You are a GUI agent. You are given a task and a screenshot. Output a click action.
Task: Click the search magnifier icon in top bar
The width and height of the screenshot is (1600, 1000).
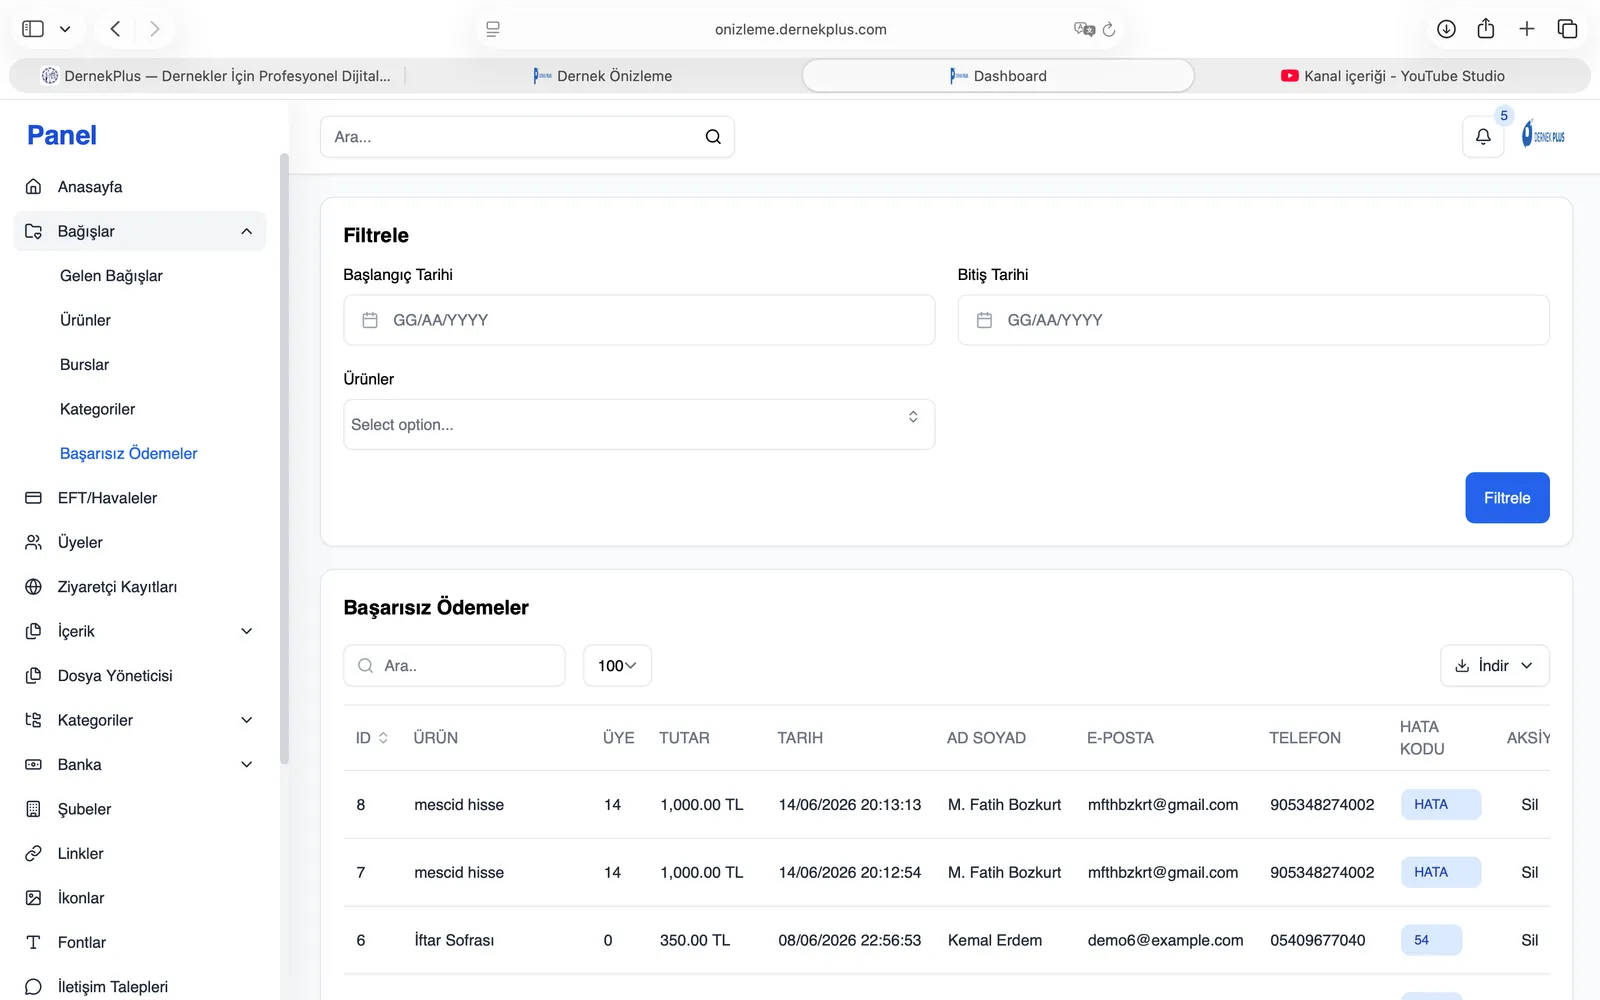[713, 137]
